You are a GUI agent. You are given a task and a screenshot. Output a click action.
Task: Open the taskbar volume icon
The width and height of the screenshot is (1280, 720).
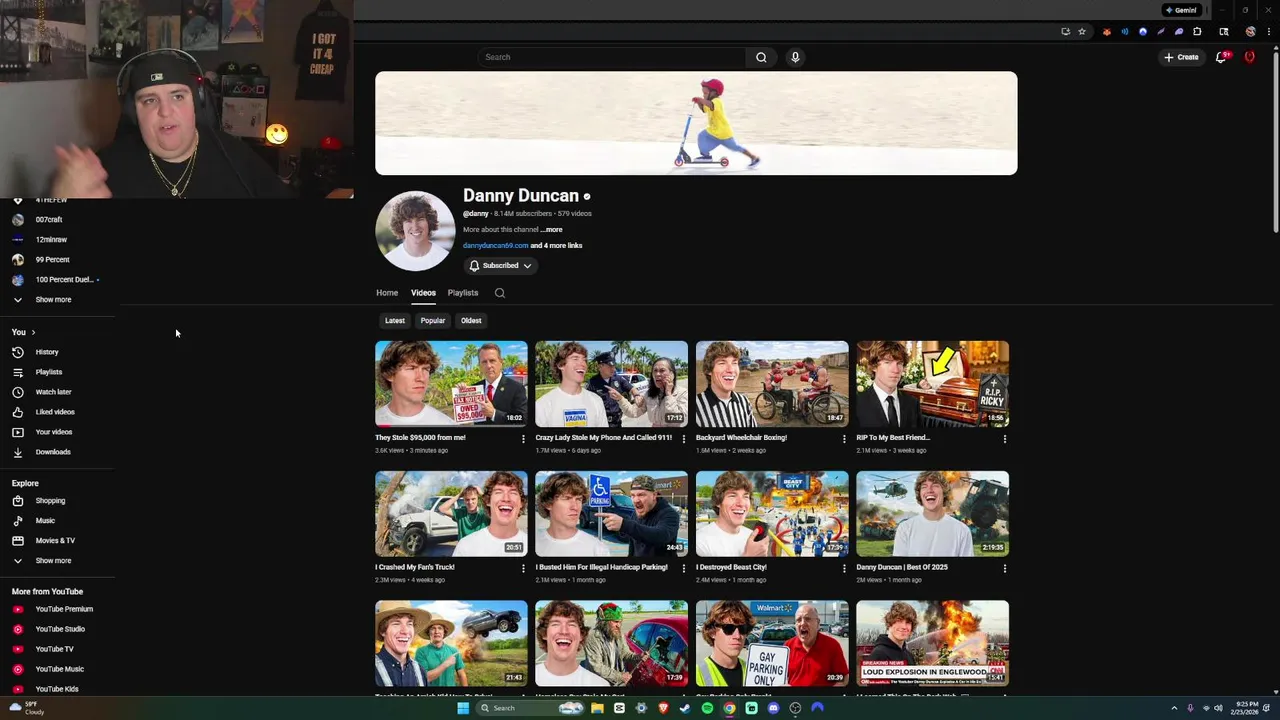pos(1217,708)
